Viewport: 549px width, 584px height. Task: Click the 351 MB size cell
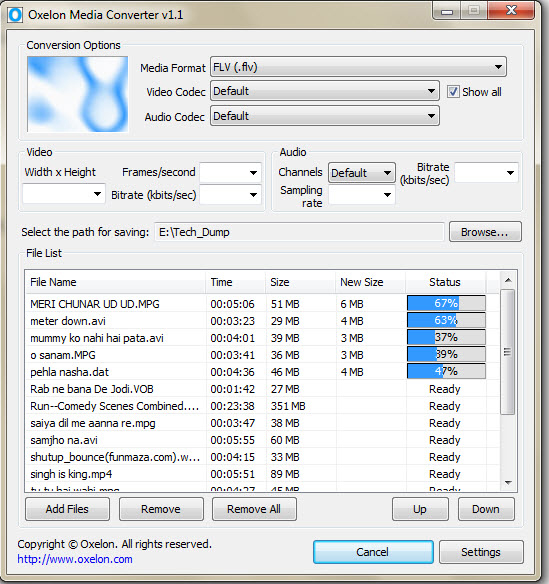288,406
